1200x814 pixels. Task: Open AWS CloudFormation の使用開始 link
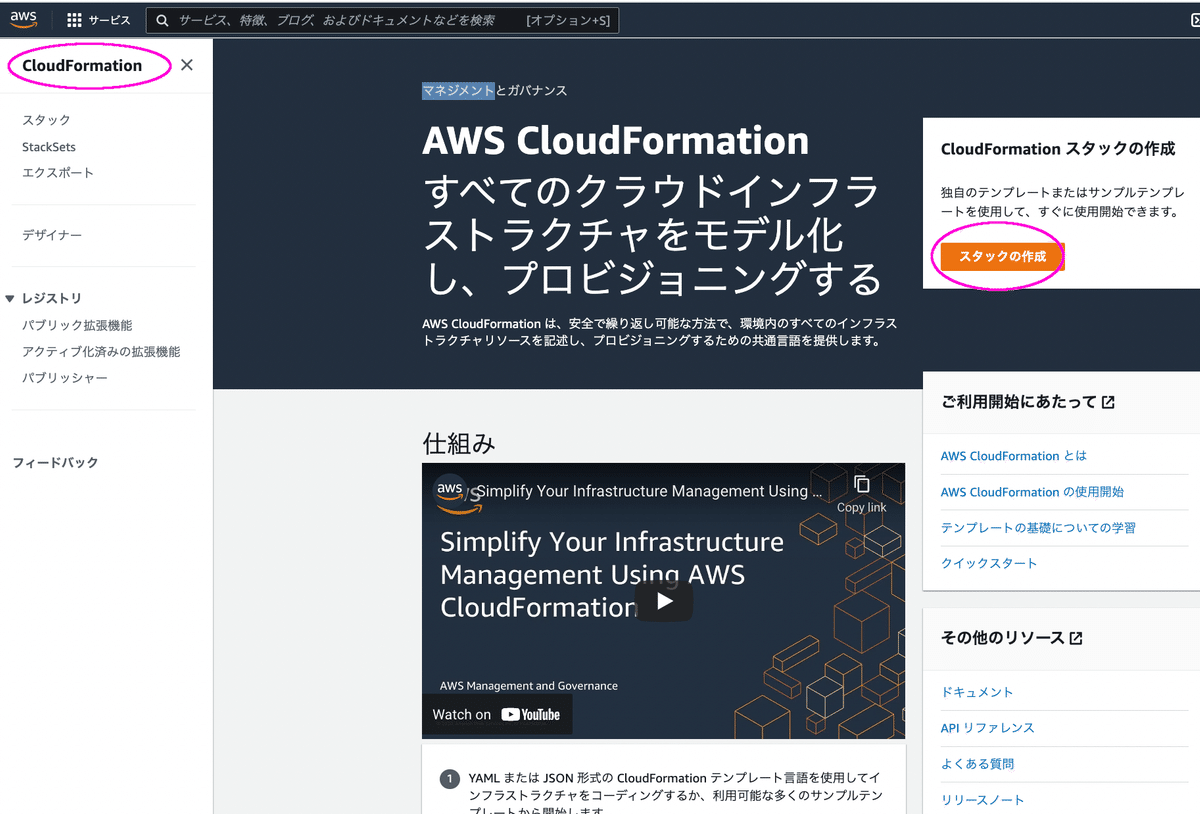[x=1032, y=492]
